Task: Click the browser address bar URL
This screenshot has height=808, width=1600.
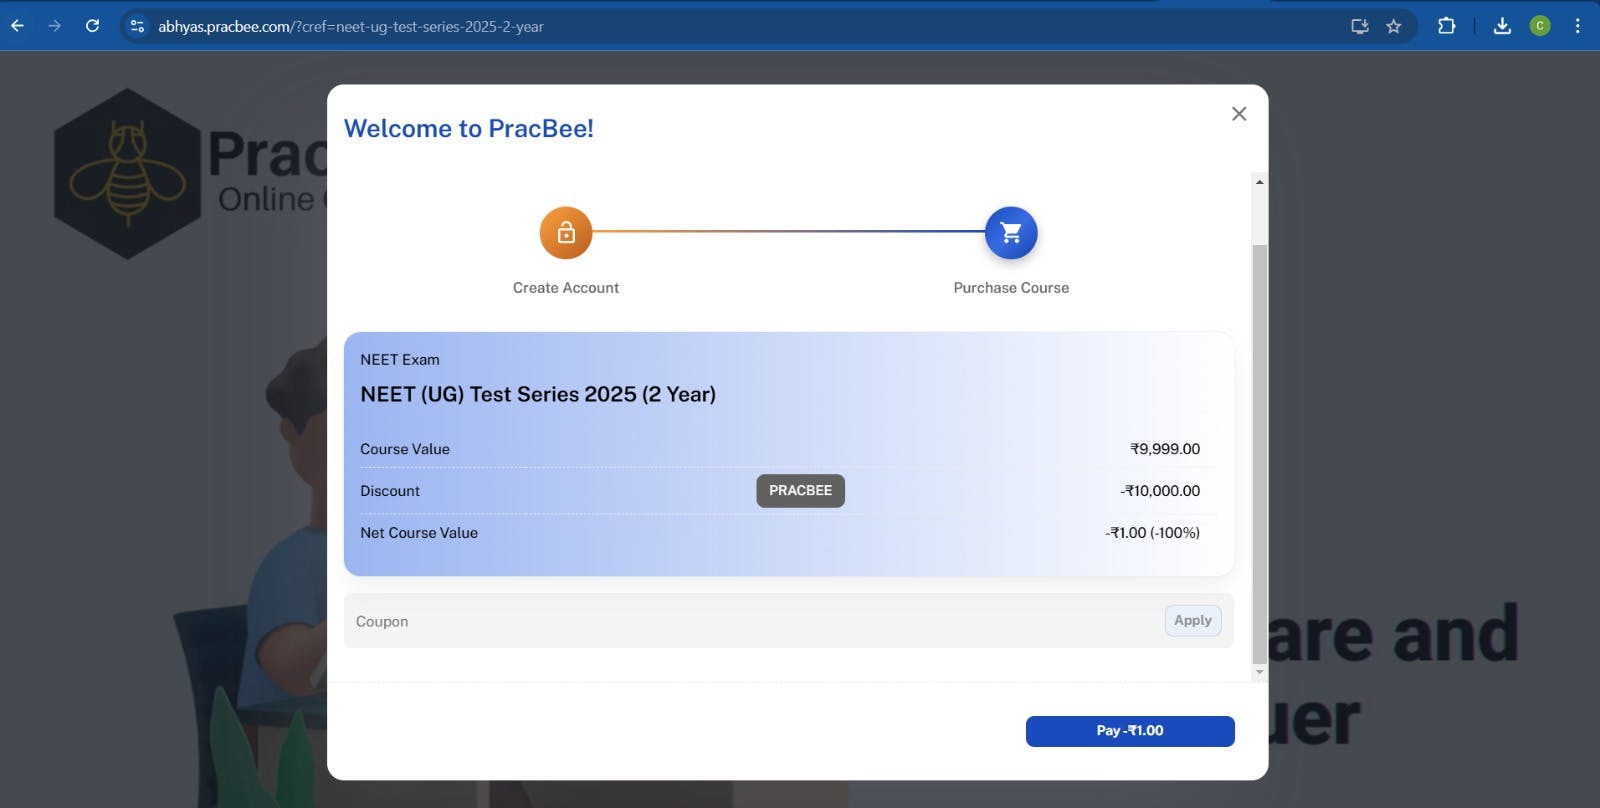Action: pyautogui.click(x=351, y=27)
